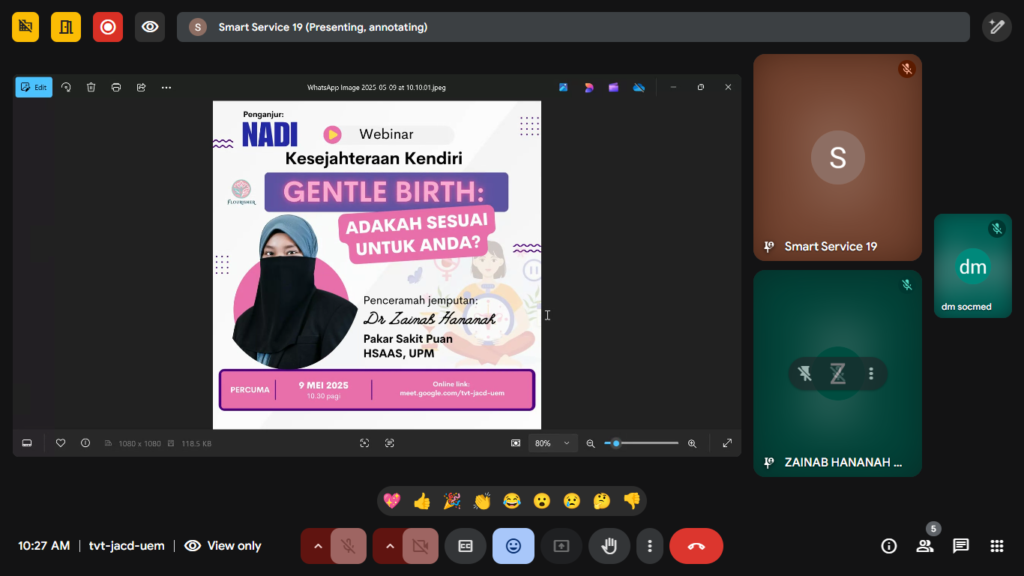Toggle the eye visibility button in top bar

(150, 27)
